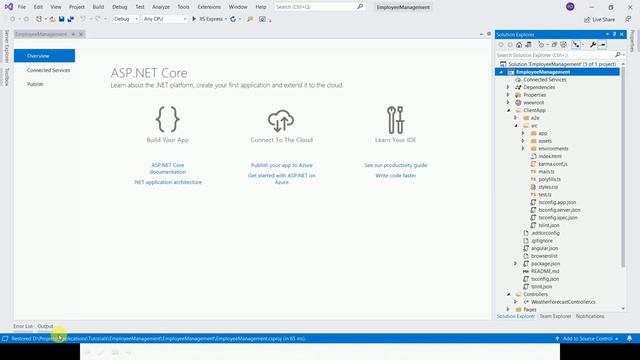Click the Switch Views icon in Solution Explorer
This screenshot has height=360, width=640.
coord(528,45)
